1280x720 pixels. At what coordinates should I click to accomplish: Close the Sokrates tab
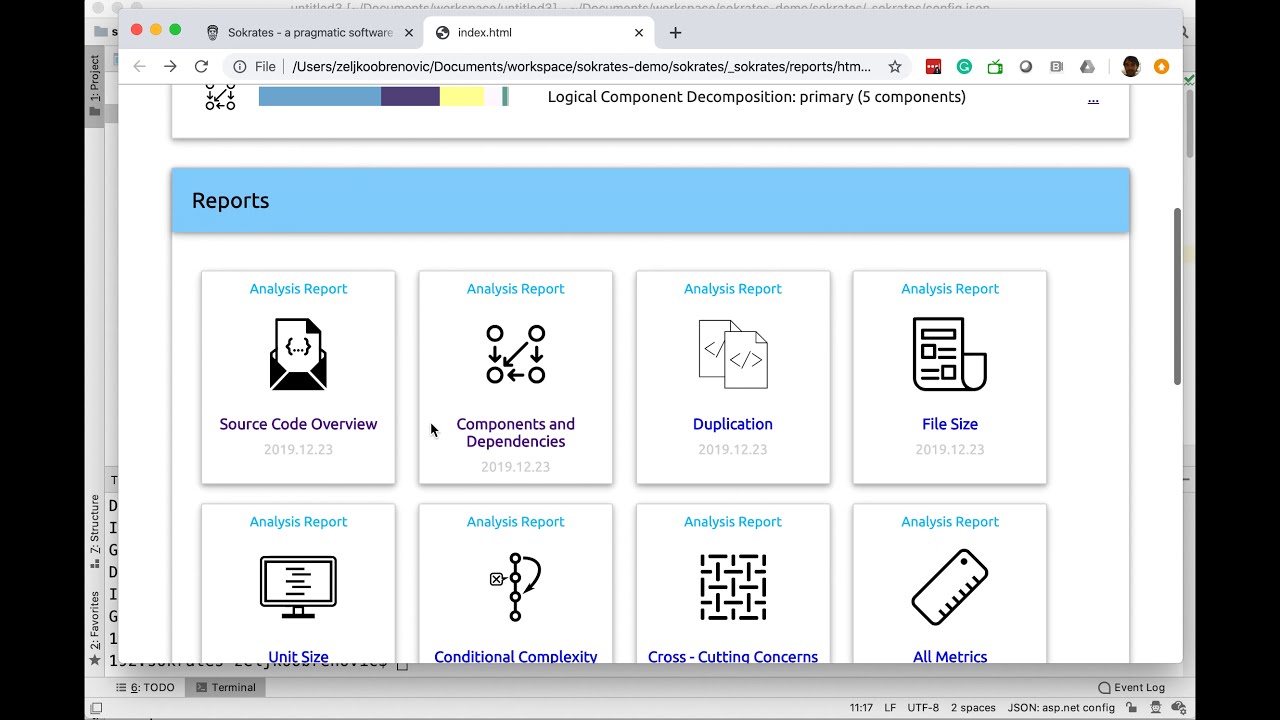click(409, 33)
